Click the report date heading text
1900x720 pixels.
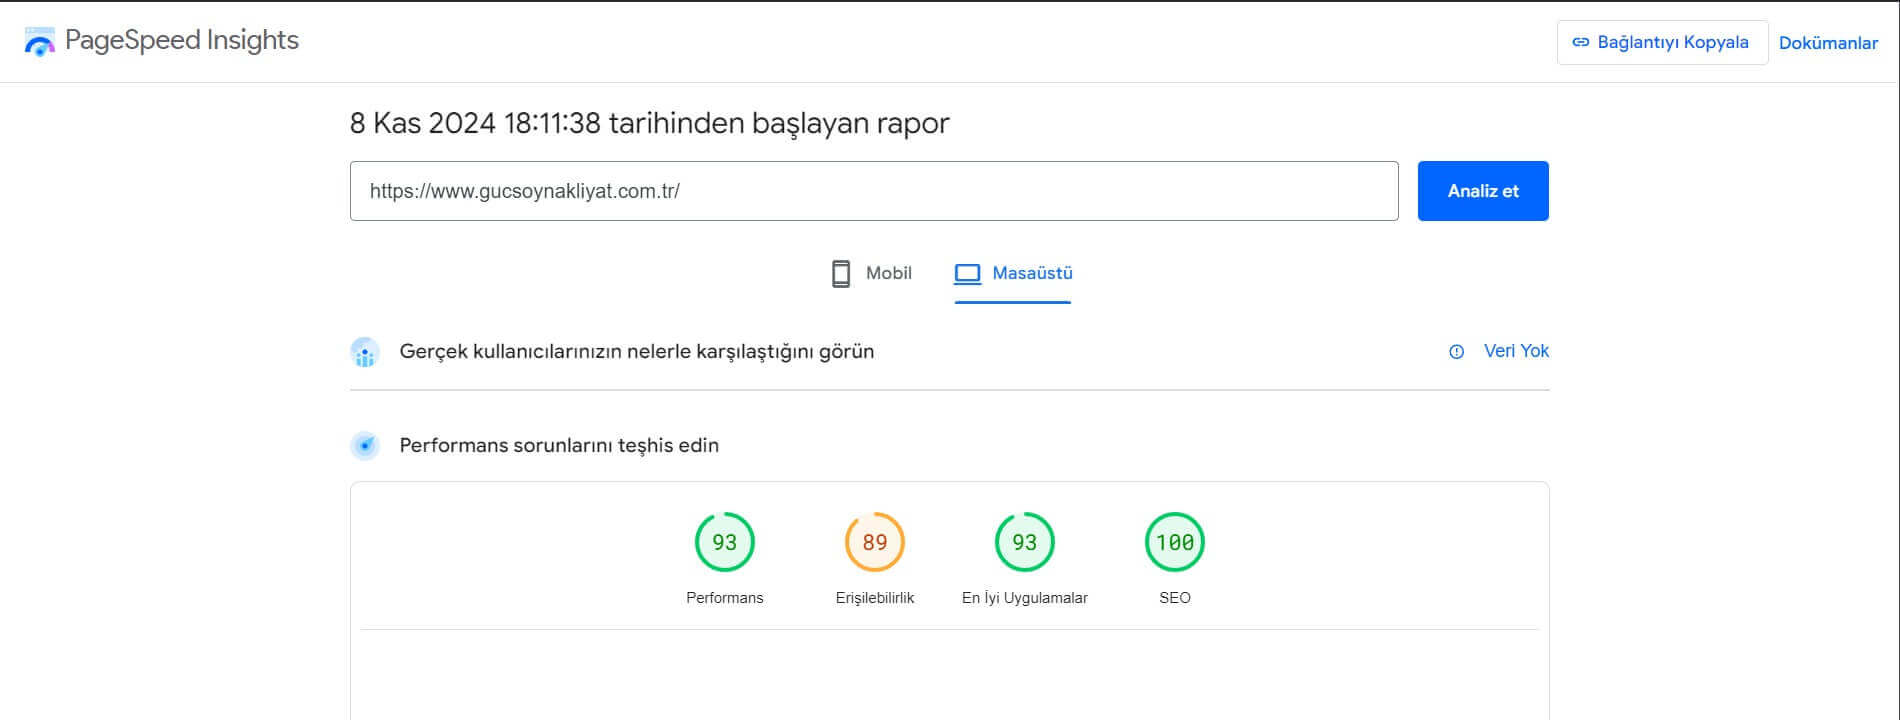649,123
